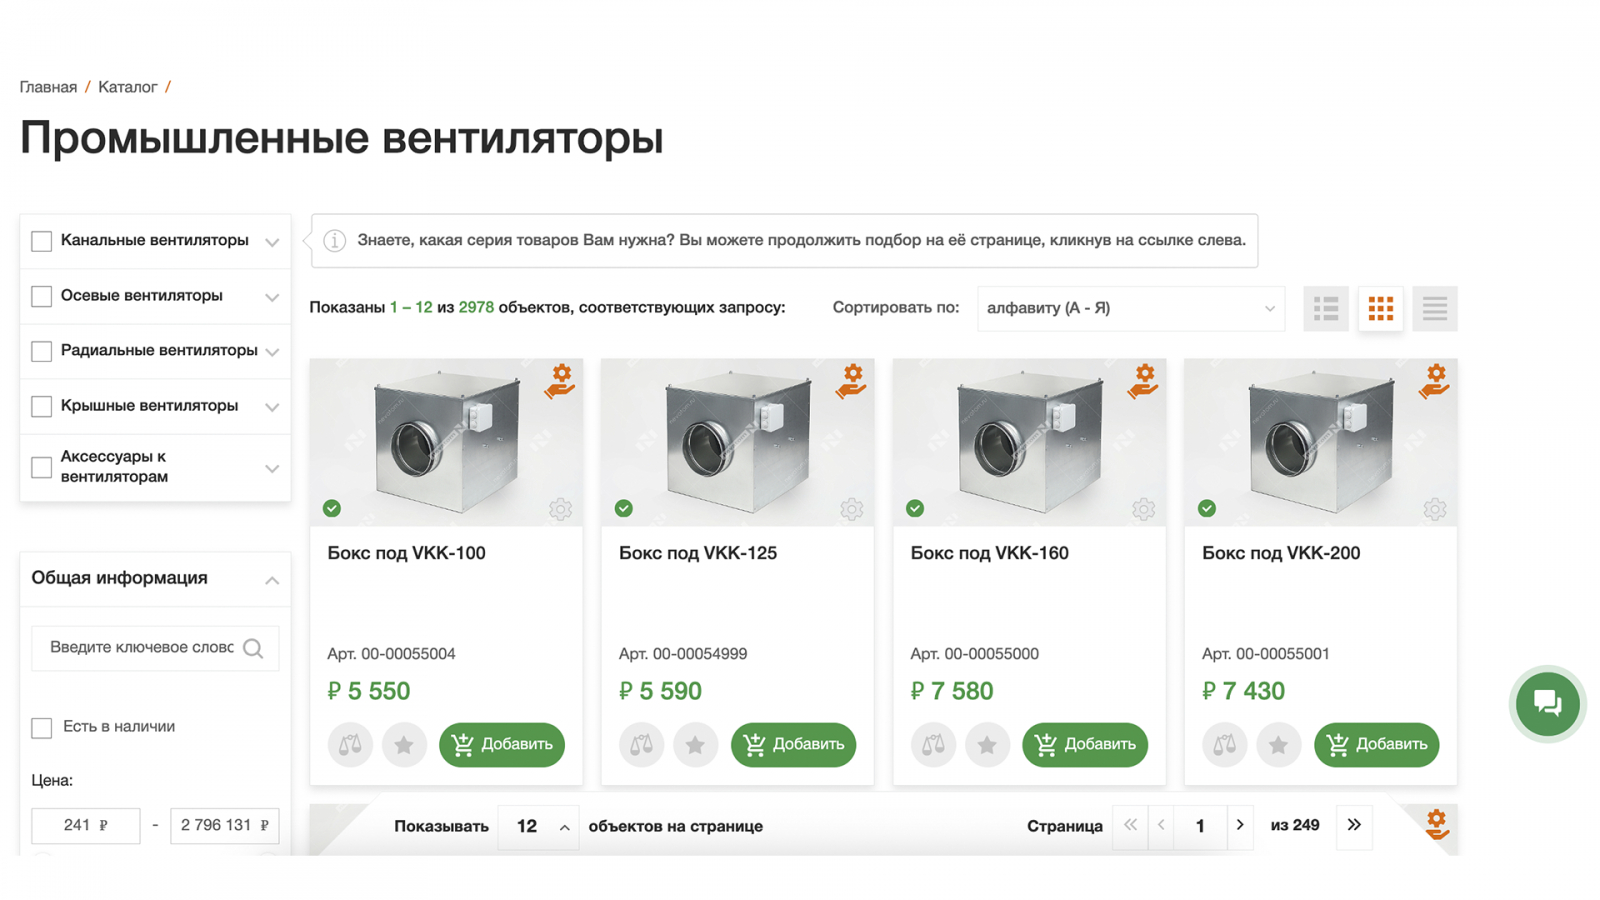Screen dimensions: 1600x900
Task: Tick the Крышные вентиляторы checkbox
Action: tap(42, 406)
